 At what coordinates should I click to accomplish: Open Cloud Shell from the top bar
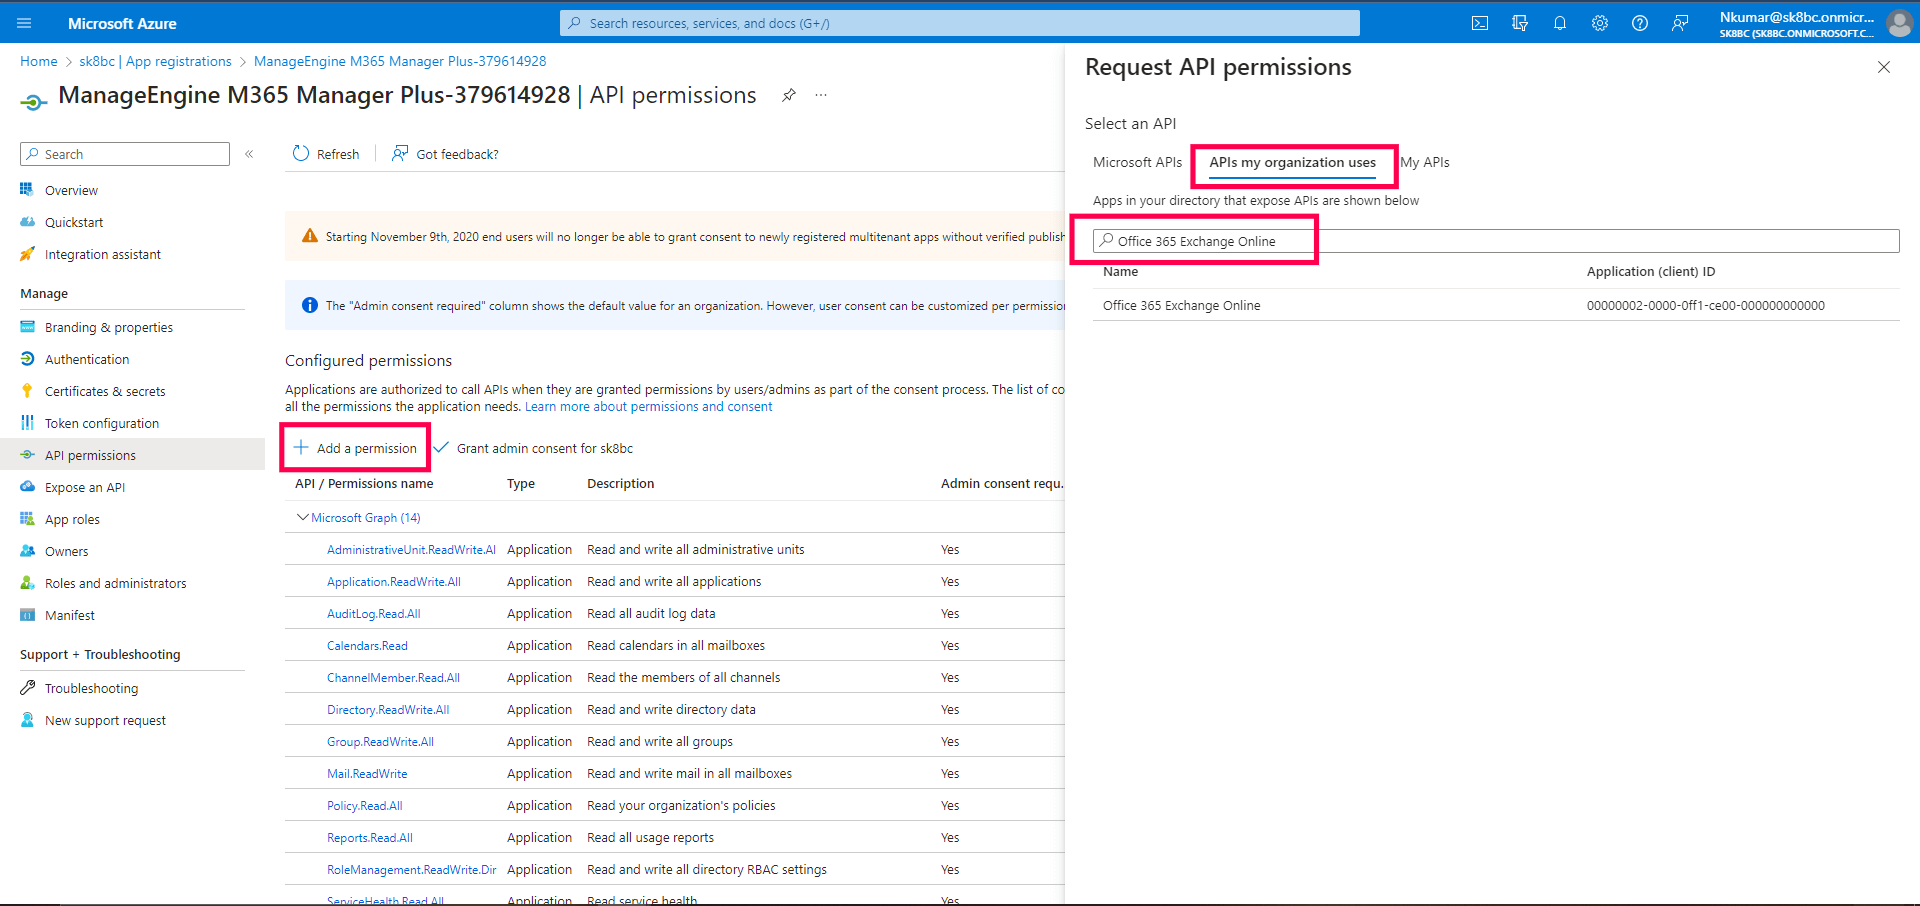[1480, 23]
